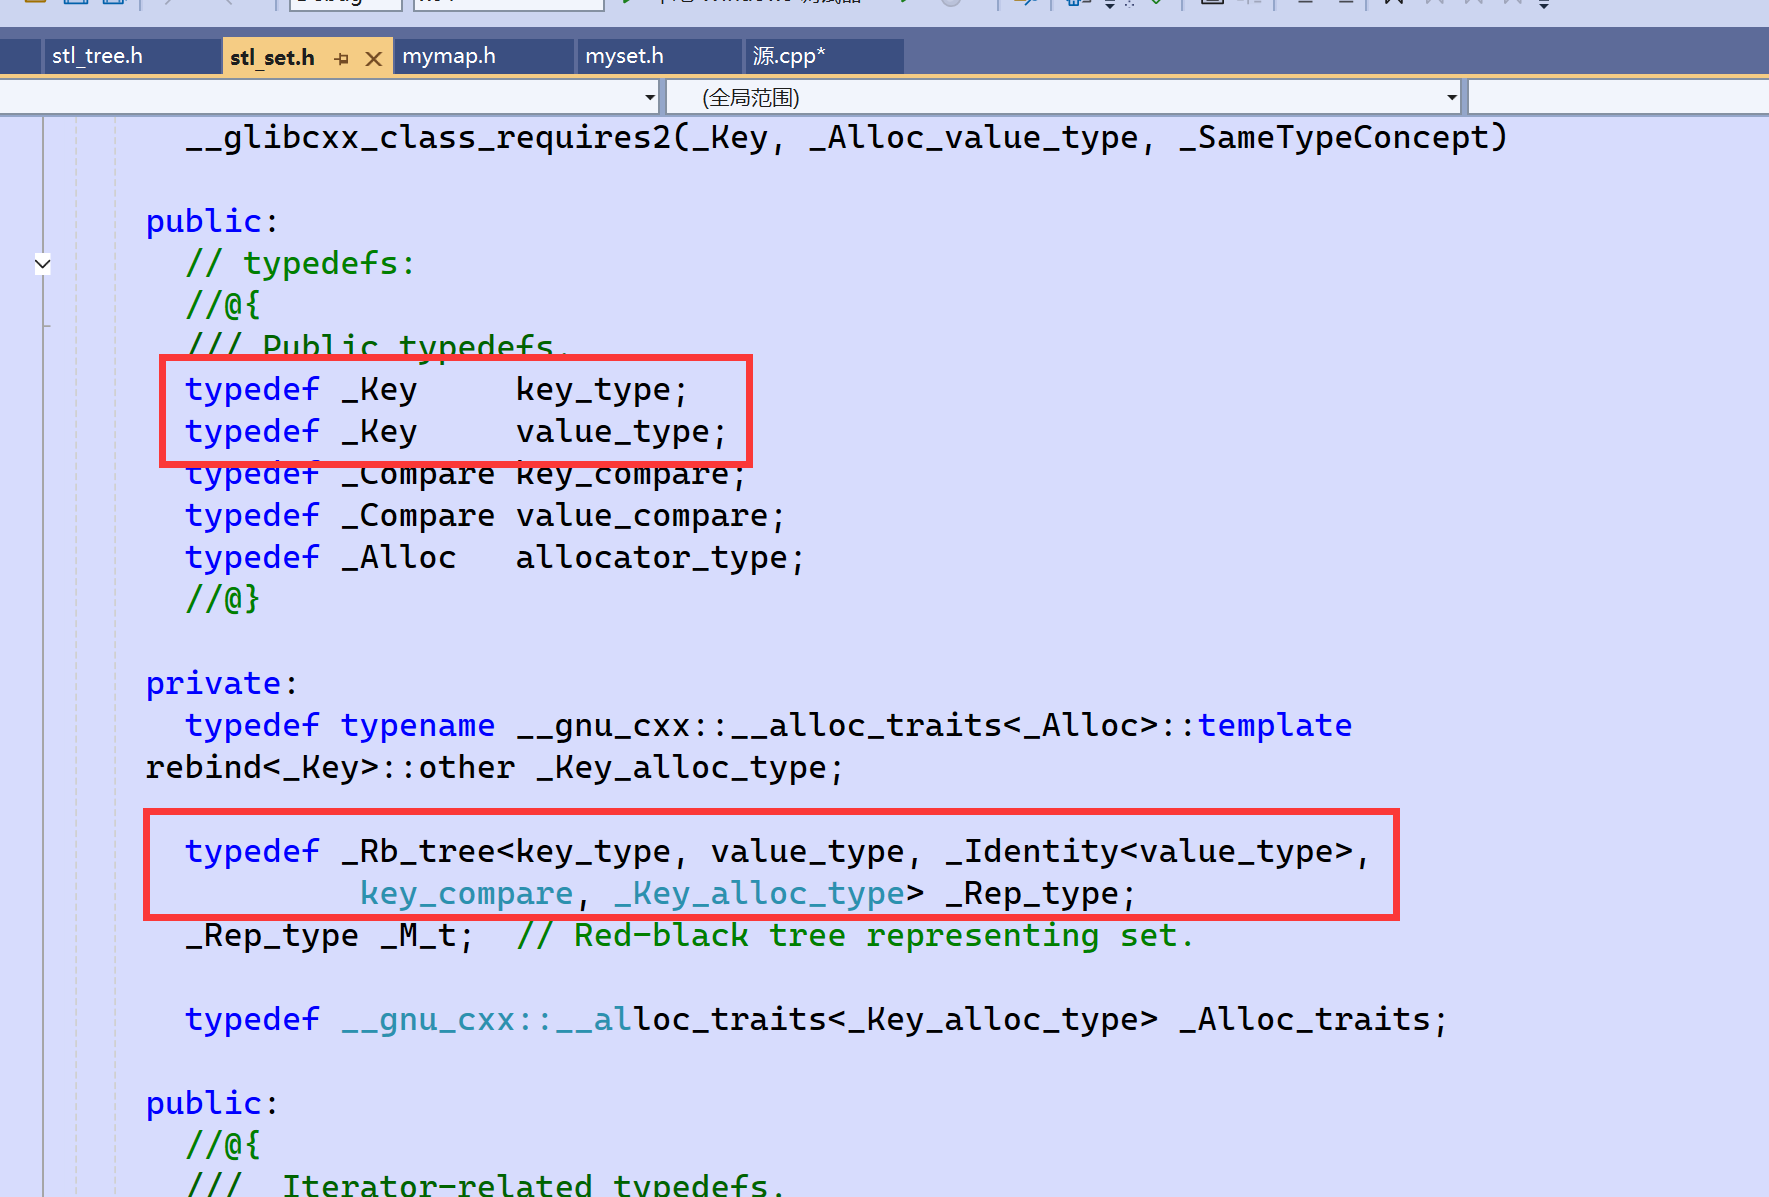This screenshot has width=1769, height=1197.
Task: Click the empty member navigation box
Action: [1618, 97]
